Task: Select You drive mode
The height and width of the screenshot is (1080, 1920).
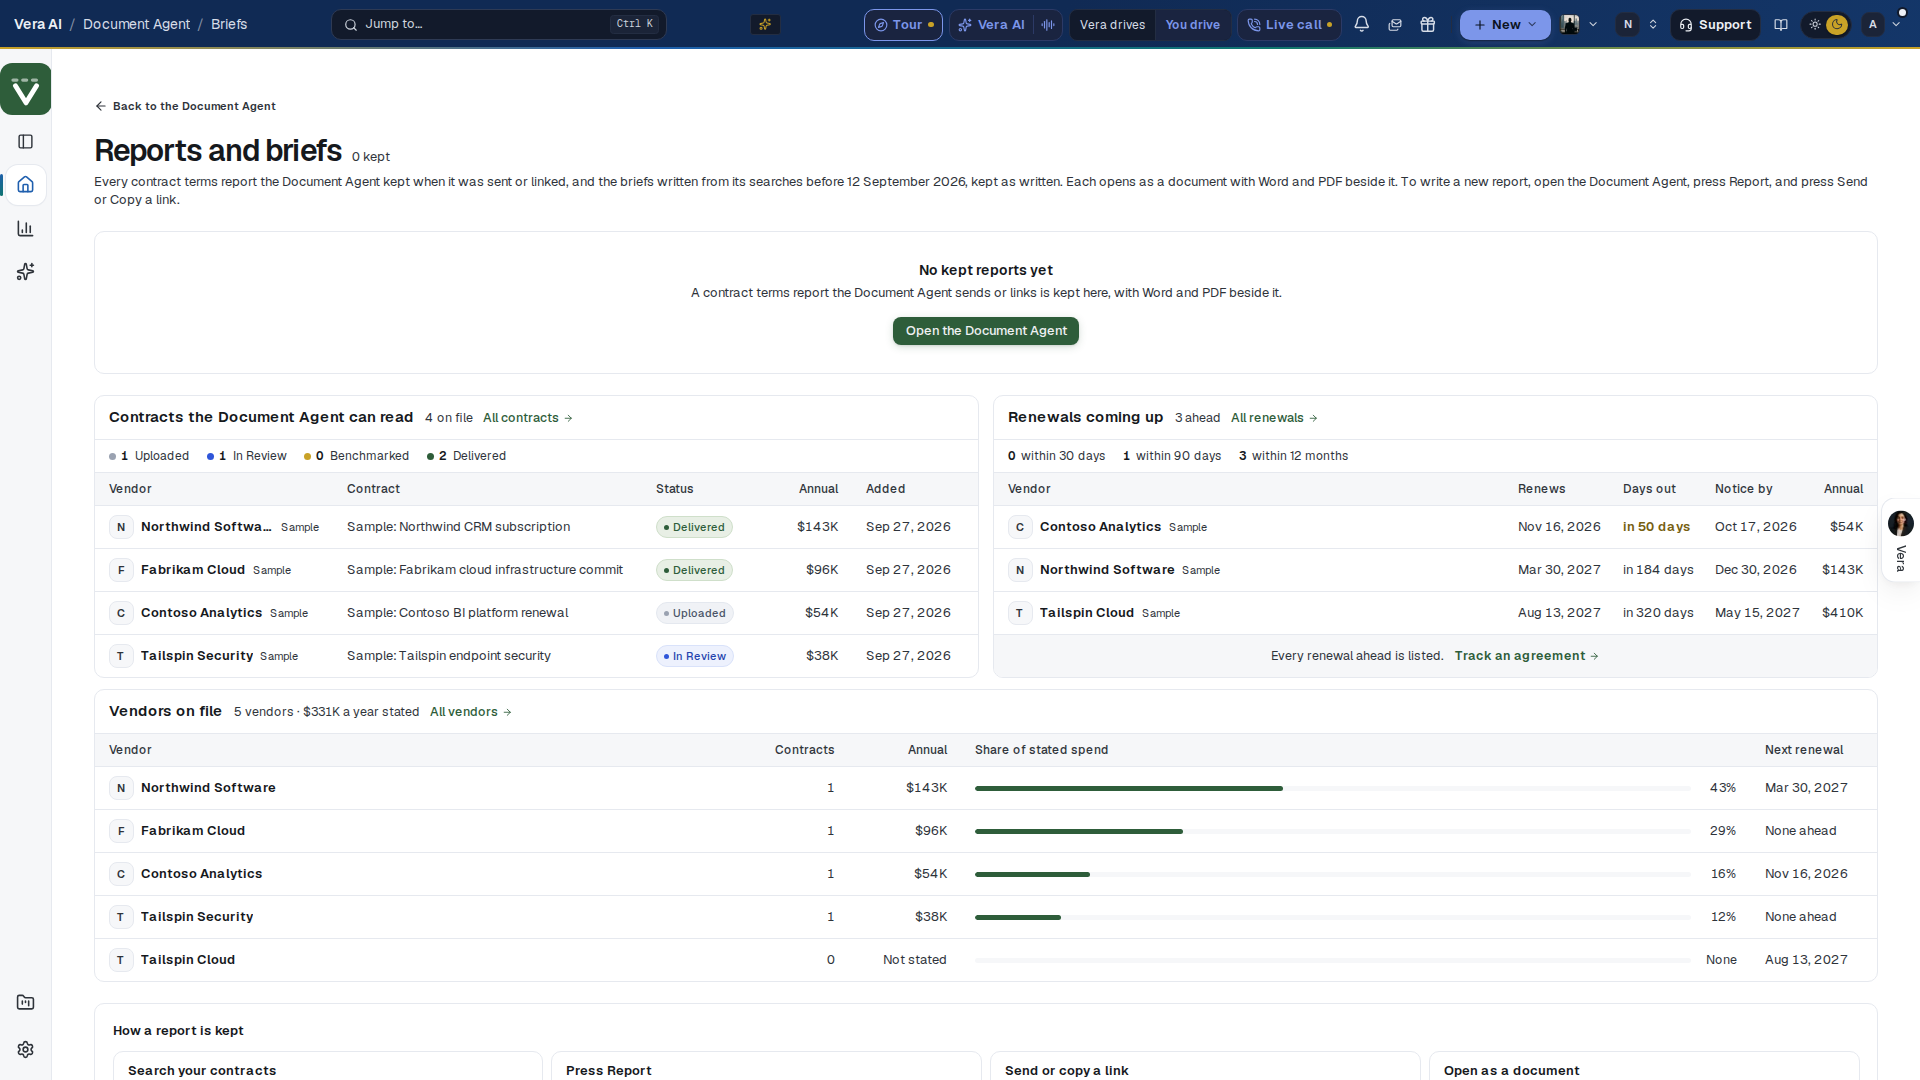Action: coord(1192,24)
